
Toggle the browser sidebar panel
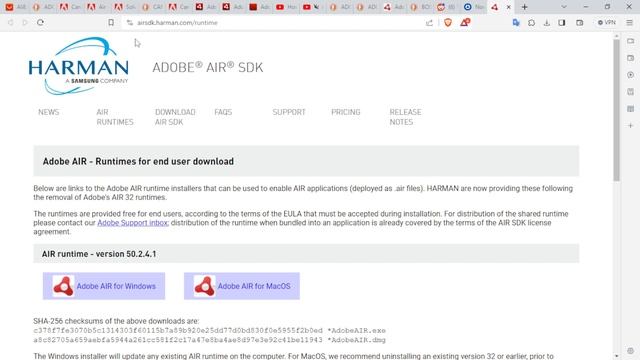pyautogui.click(x=562, y=23)
